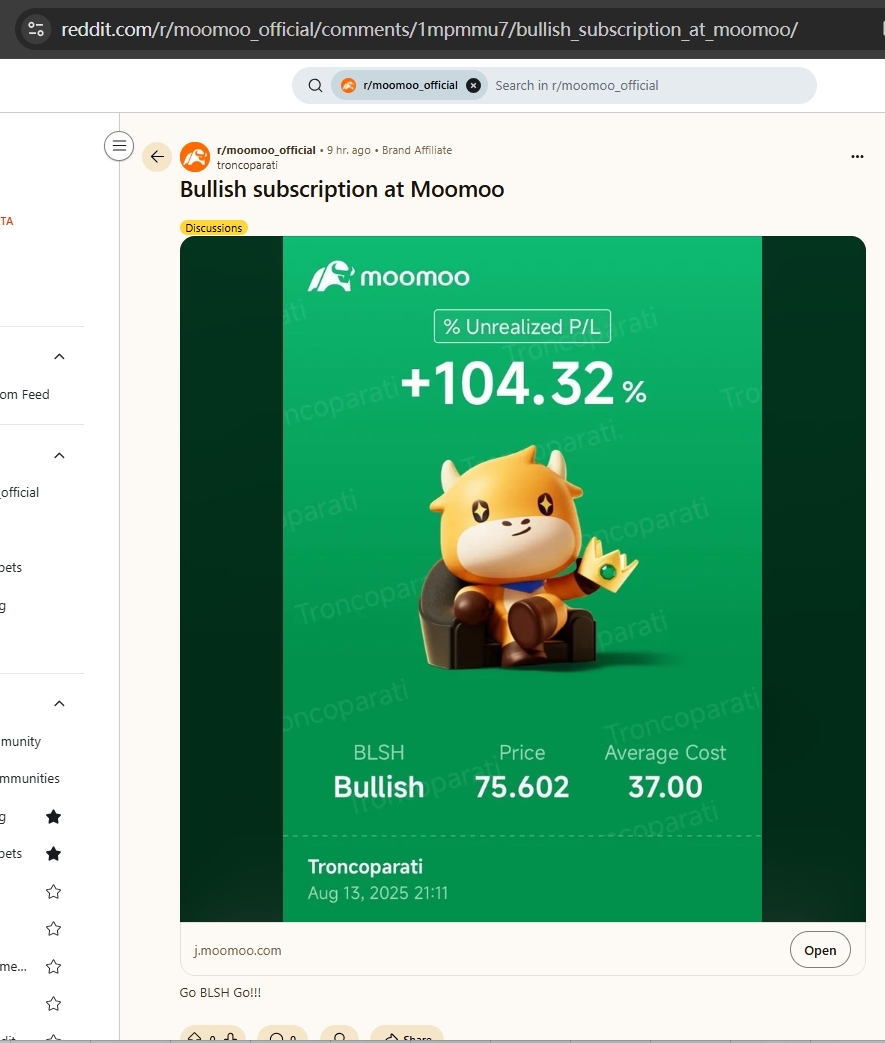Click the partially visible Share button
Screen dimensions: 885x1043
(407, 1034)
